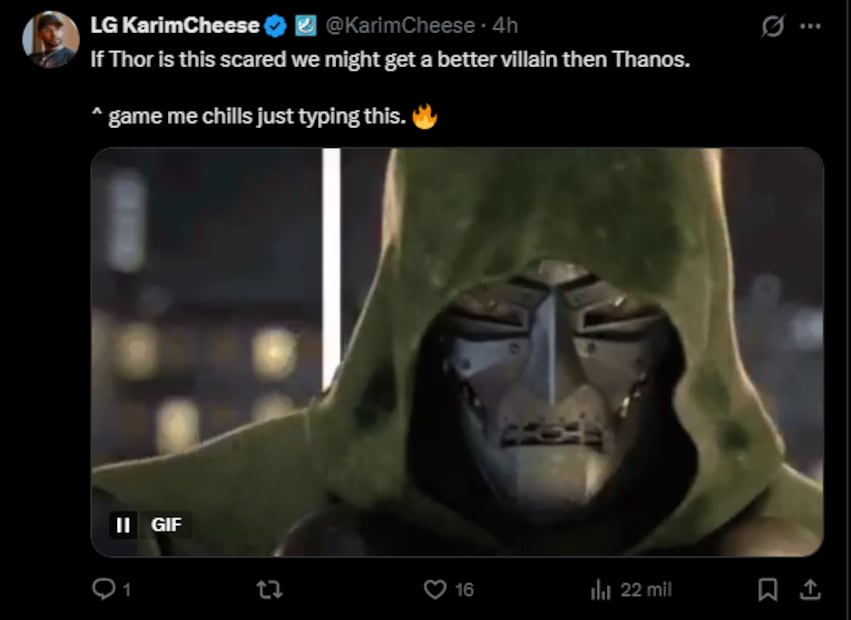Click the LG KarimCheese display name

(175, 25)
